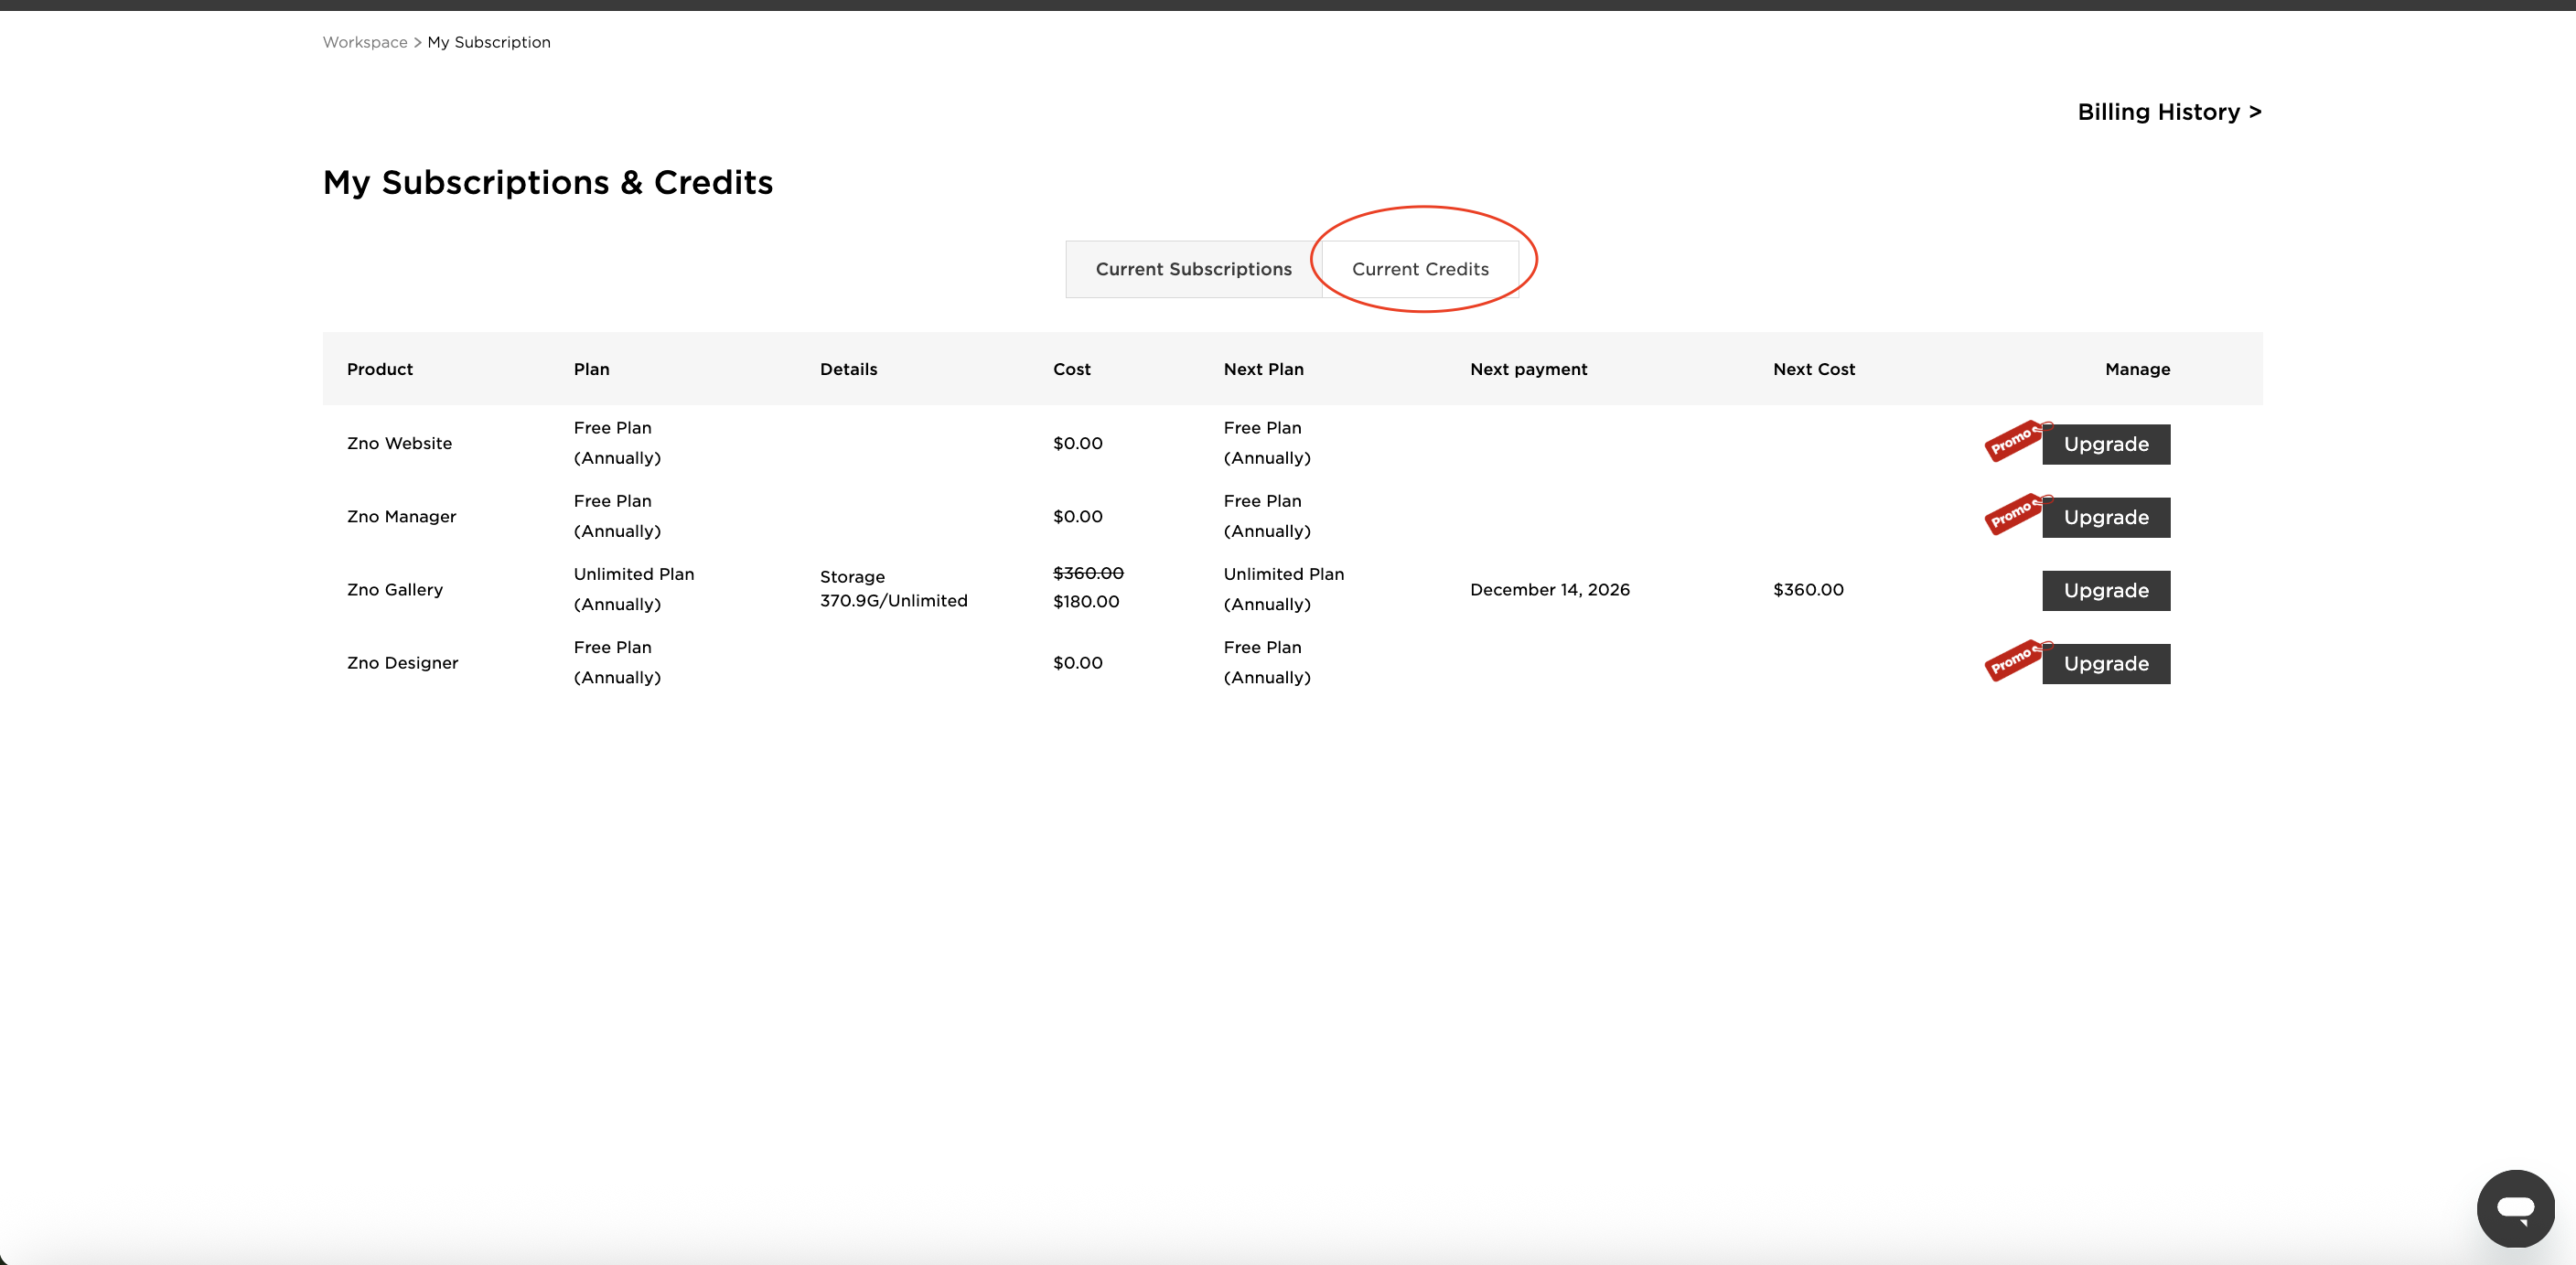Viewport: 2576px width, 1265px height.
Task: Open Billing History link
Action: [2169, 112]
